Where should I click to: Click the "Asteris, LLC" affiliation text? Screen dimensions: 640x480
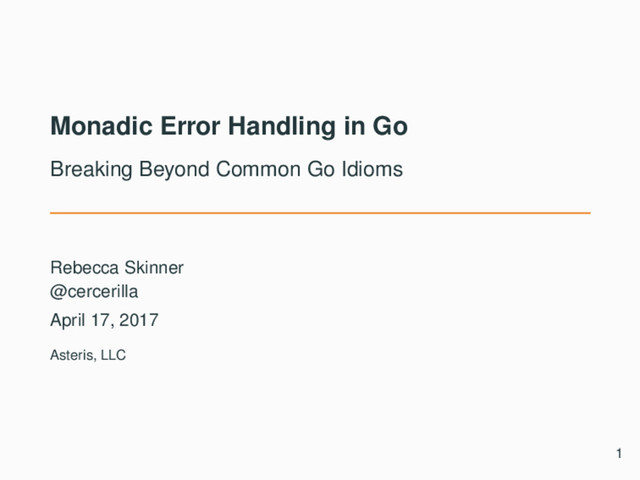coord(88,354)
